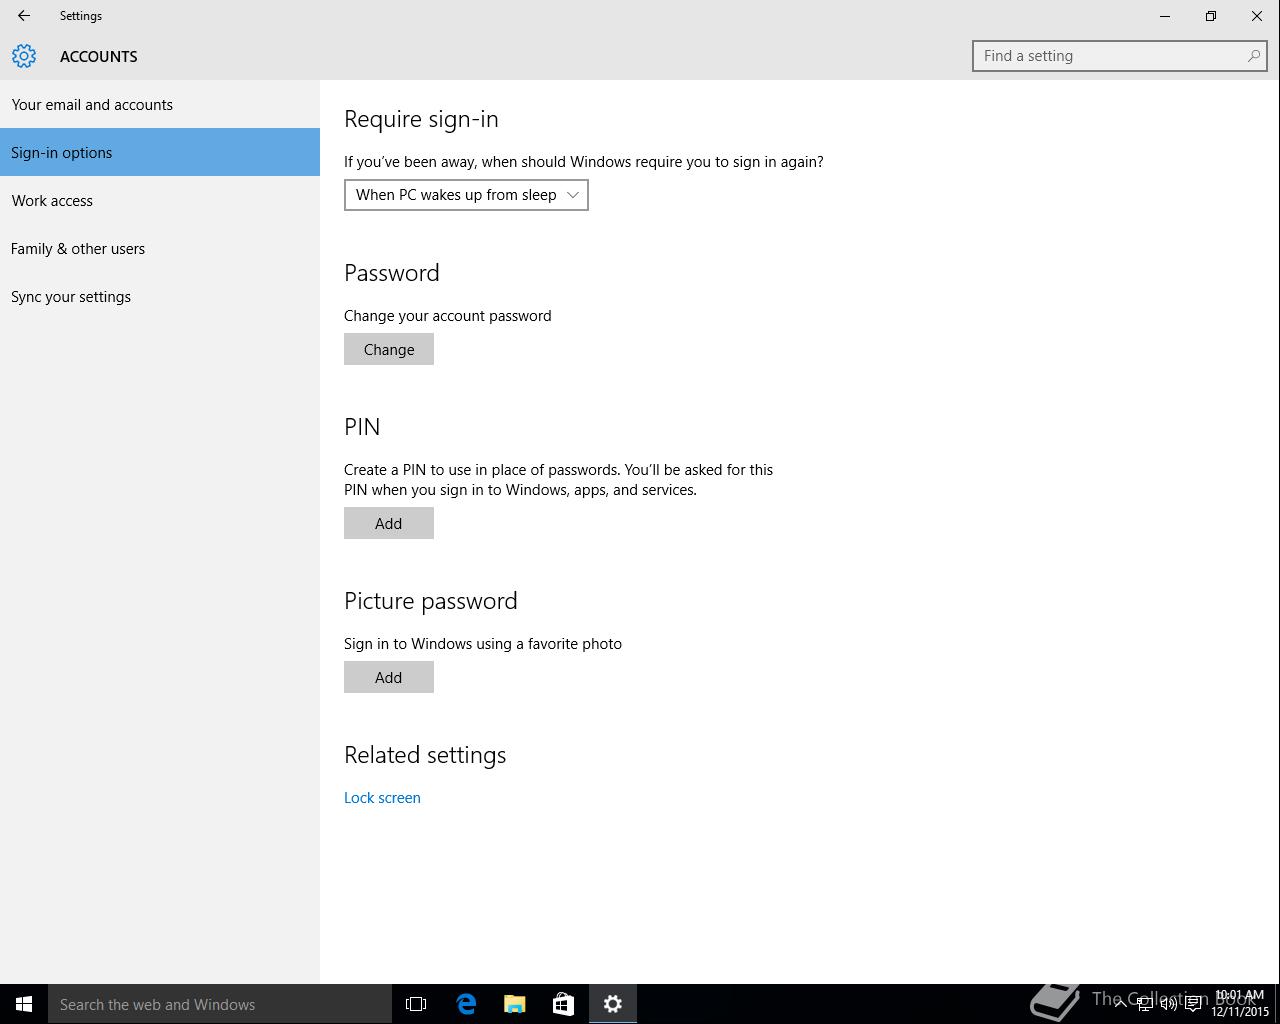
Task: Open the volume tray icon
Action: [1169, 1004]
